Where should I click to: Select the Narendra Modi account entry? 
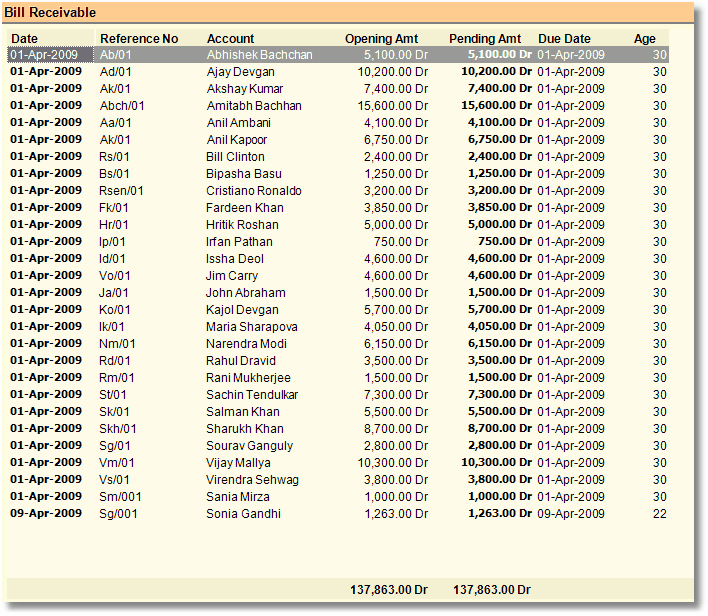click(246, 344)
